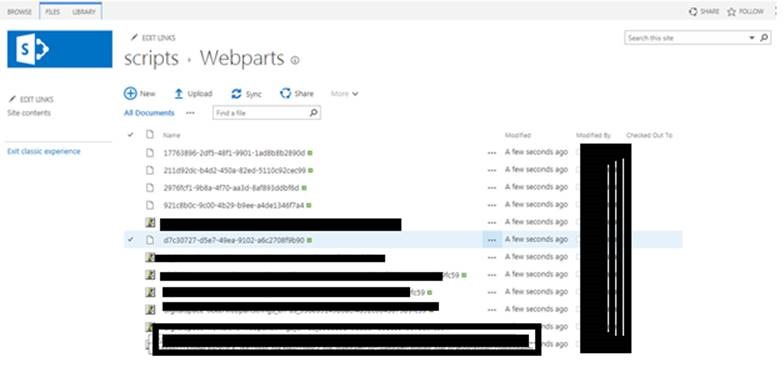The height and width of the screenshot is (377, 784).
Task: Click the magnifier in Find a file
Action: coord(314,113)
